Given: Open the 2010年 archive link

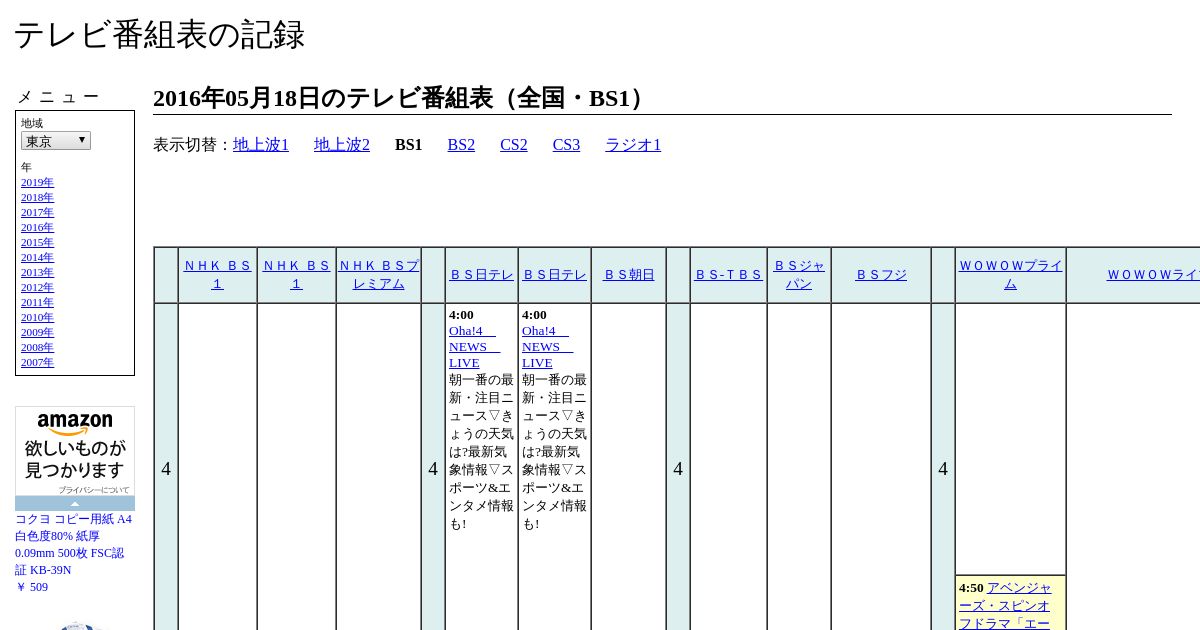Looking at the screenshot, I should pyautogui.click(x=37, y=318).
